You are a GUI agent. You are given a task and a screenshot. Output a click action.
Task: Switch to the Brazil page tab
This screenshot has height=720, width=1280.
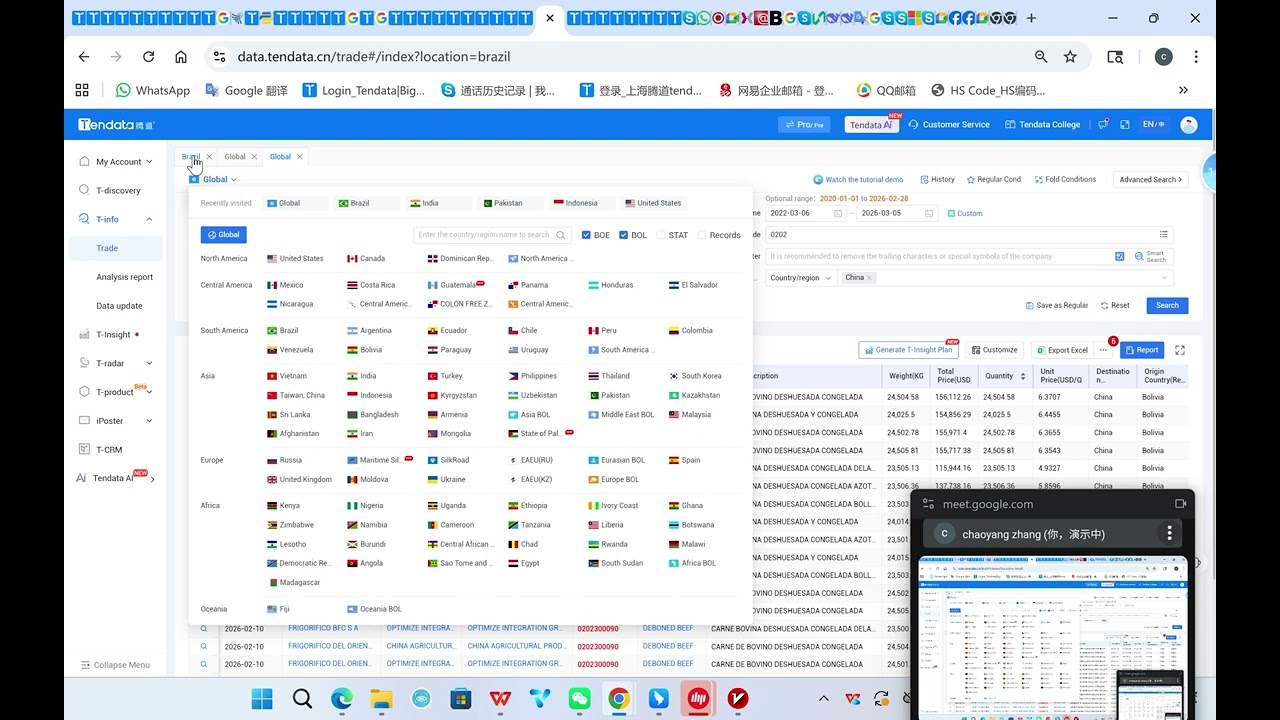[x=191, y=157]
